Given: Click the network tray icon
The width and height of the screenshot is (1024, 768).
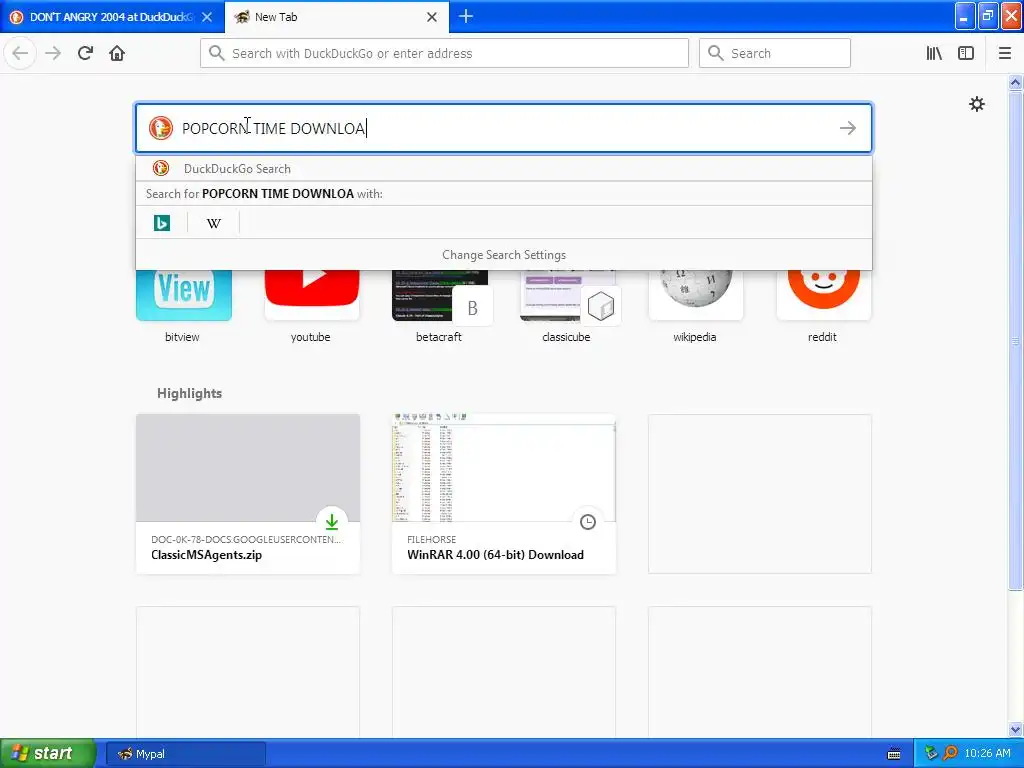Looking at the screenshot, I should 931,753.
